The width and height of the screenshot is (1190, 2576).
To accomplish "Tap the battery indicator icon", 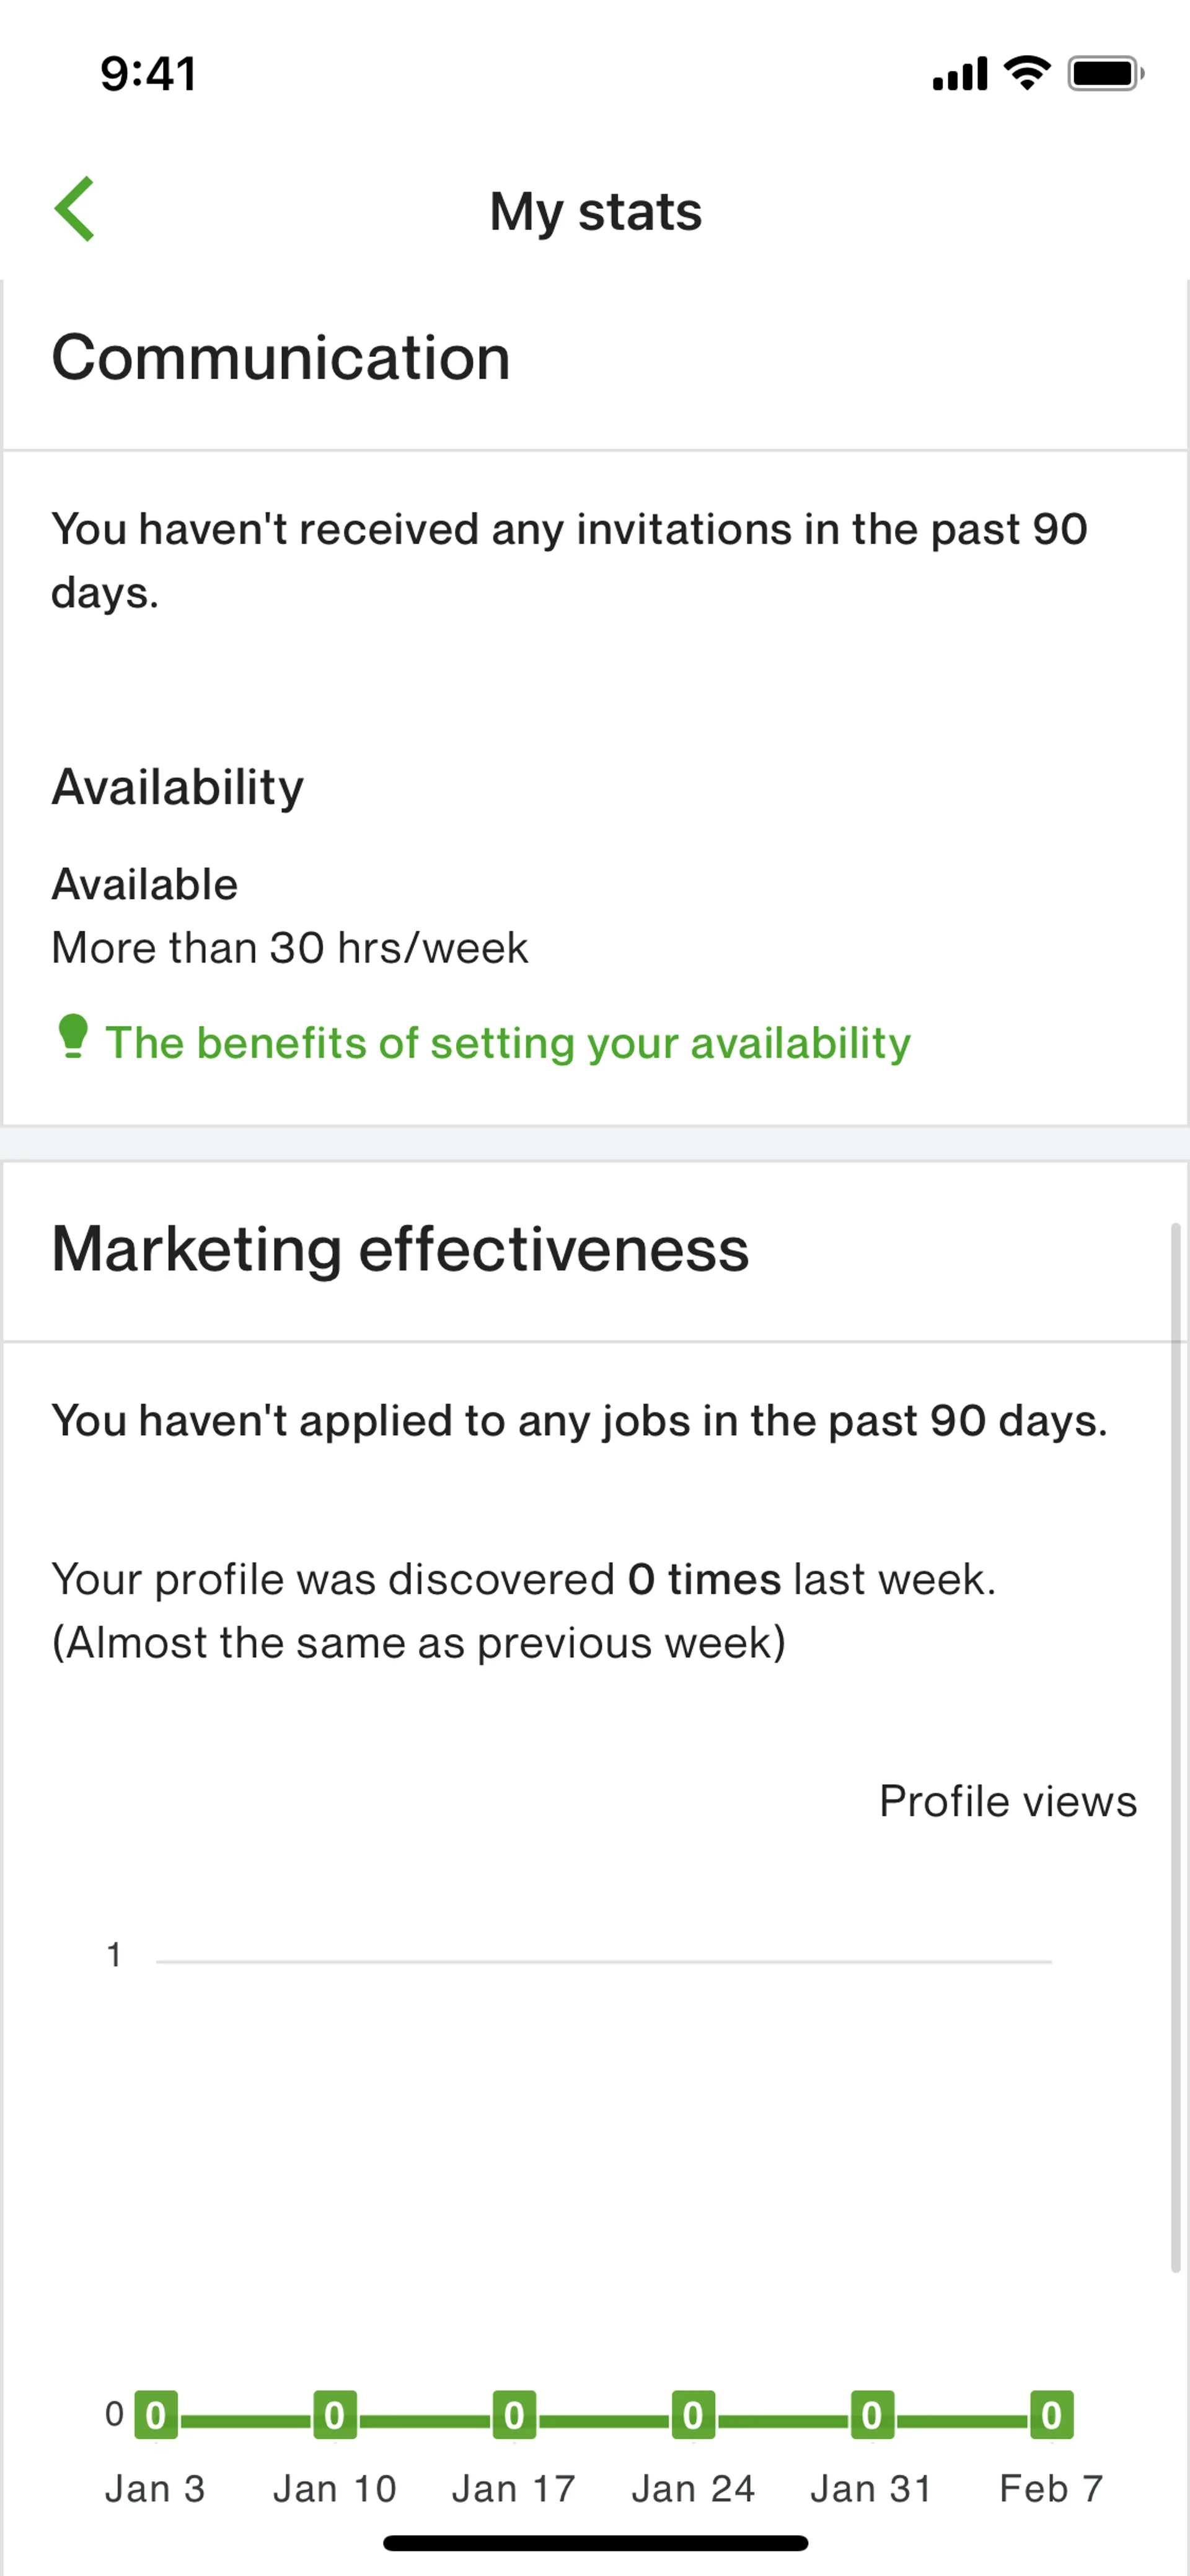I will [1104, 73].
